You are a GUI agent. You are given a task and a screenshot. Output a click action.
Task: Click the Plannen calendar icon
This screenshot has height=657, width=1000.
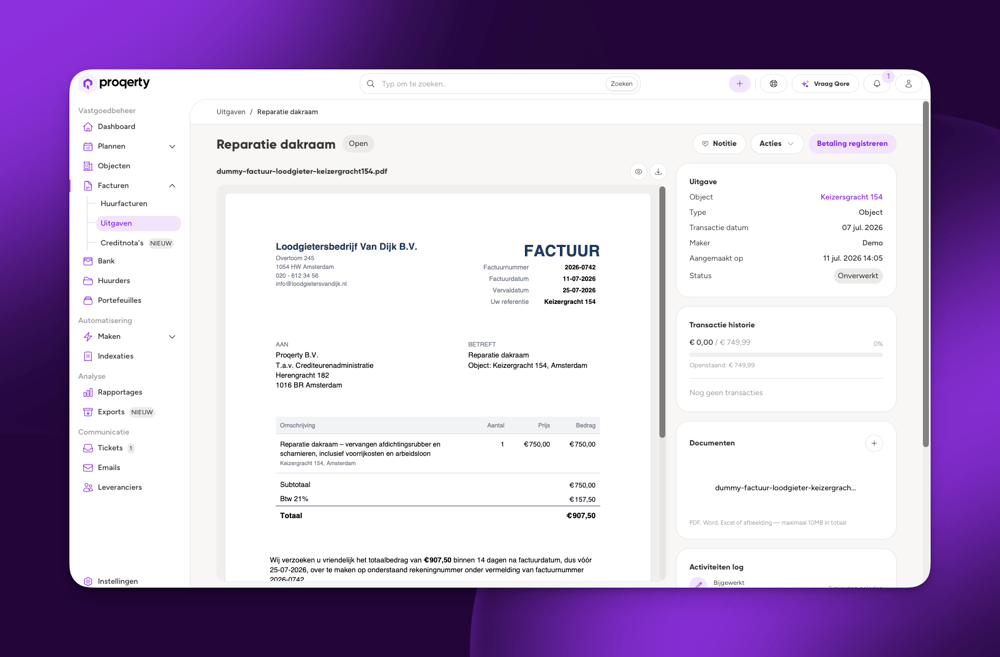(88, 147)
